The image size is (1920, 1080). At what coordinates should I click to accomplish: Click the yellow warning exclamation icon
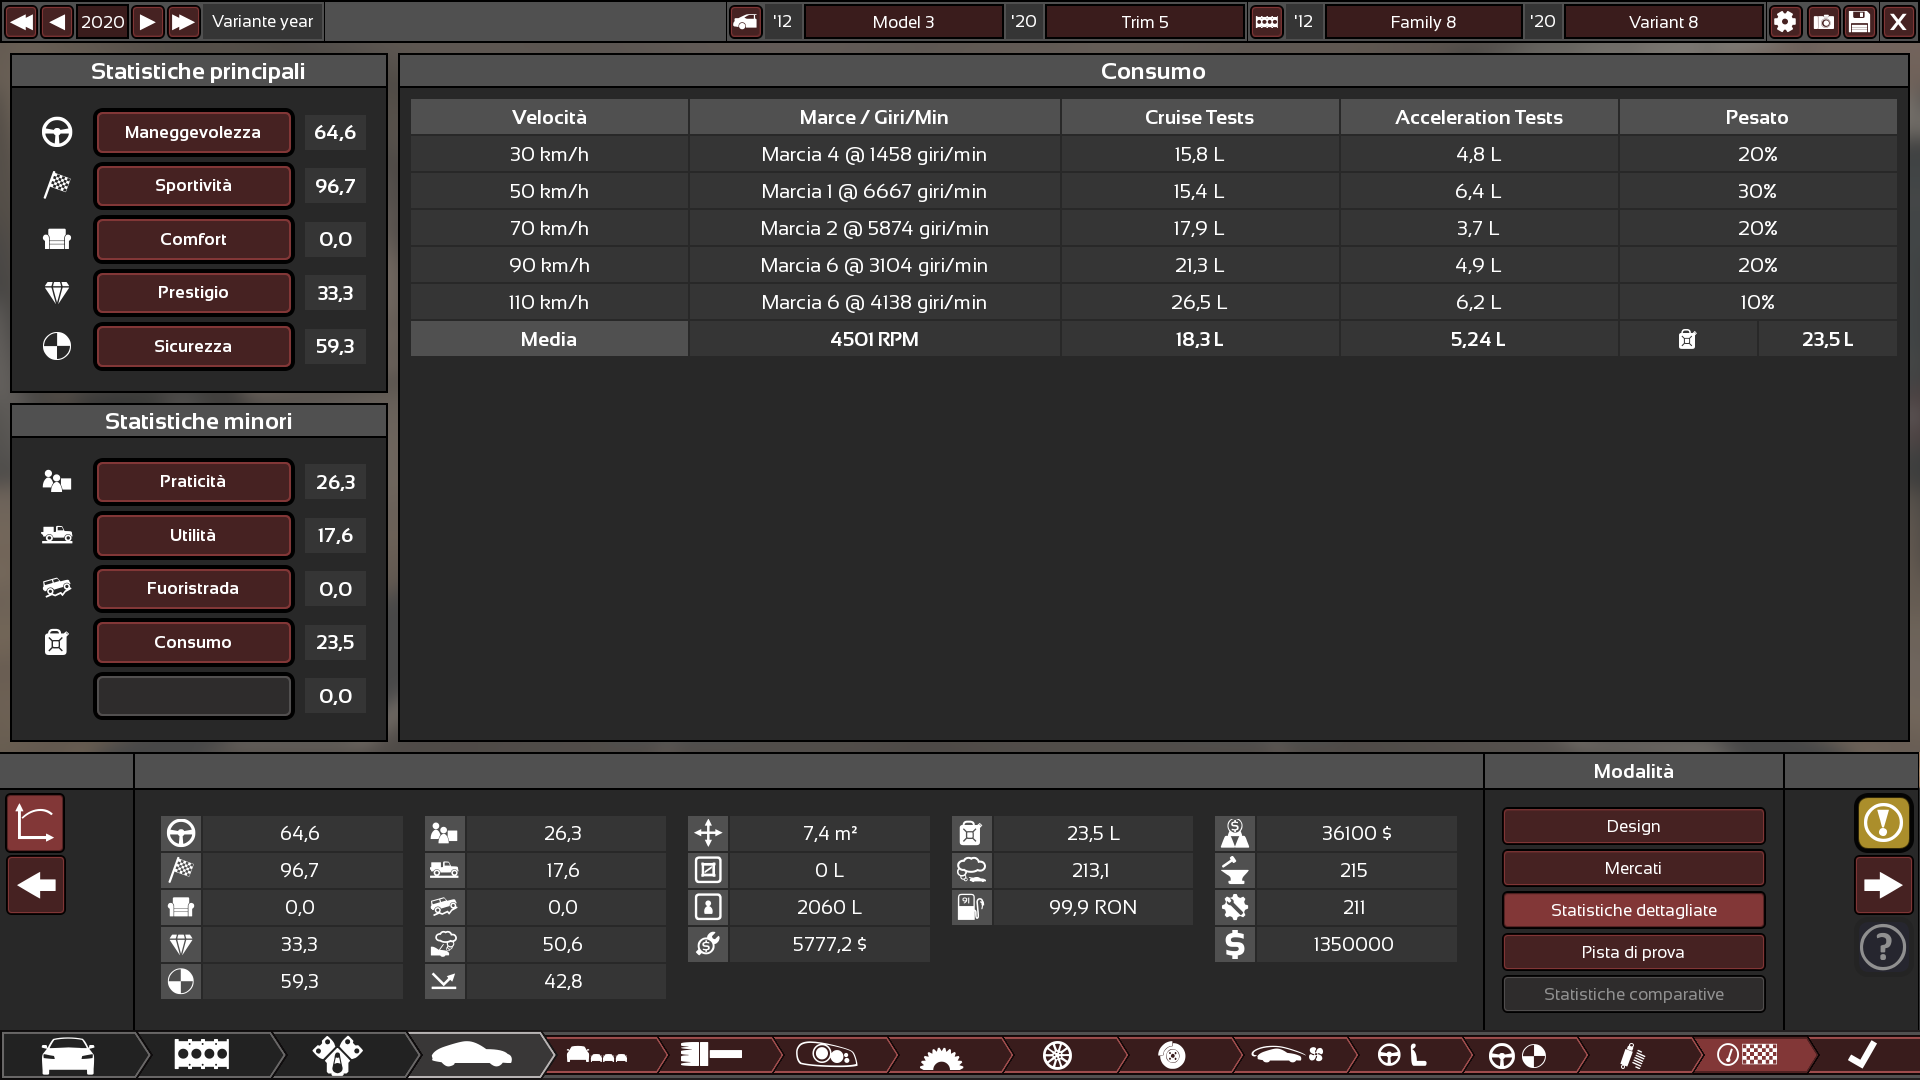tap(1881, 824)
